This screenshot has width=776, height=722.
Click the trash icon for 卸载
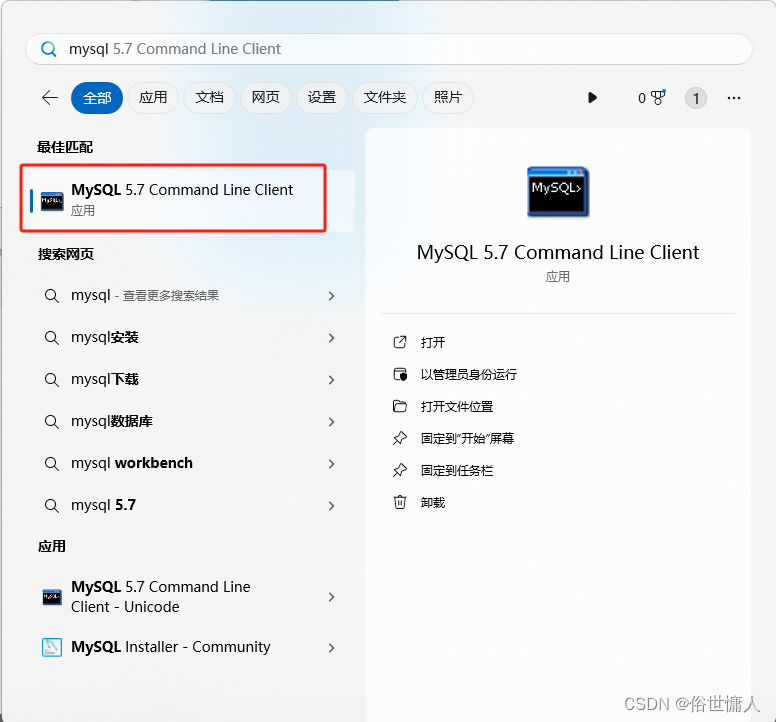pos(400,502)
